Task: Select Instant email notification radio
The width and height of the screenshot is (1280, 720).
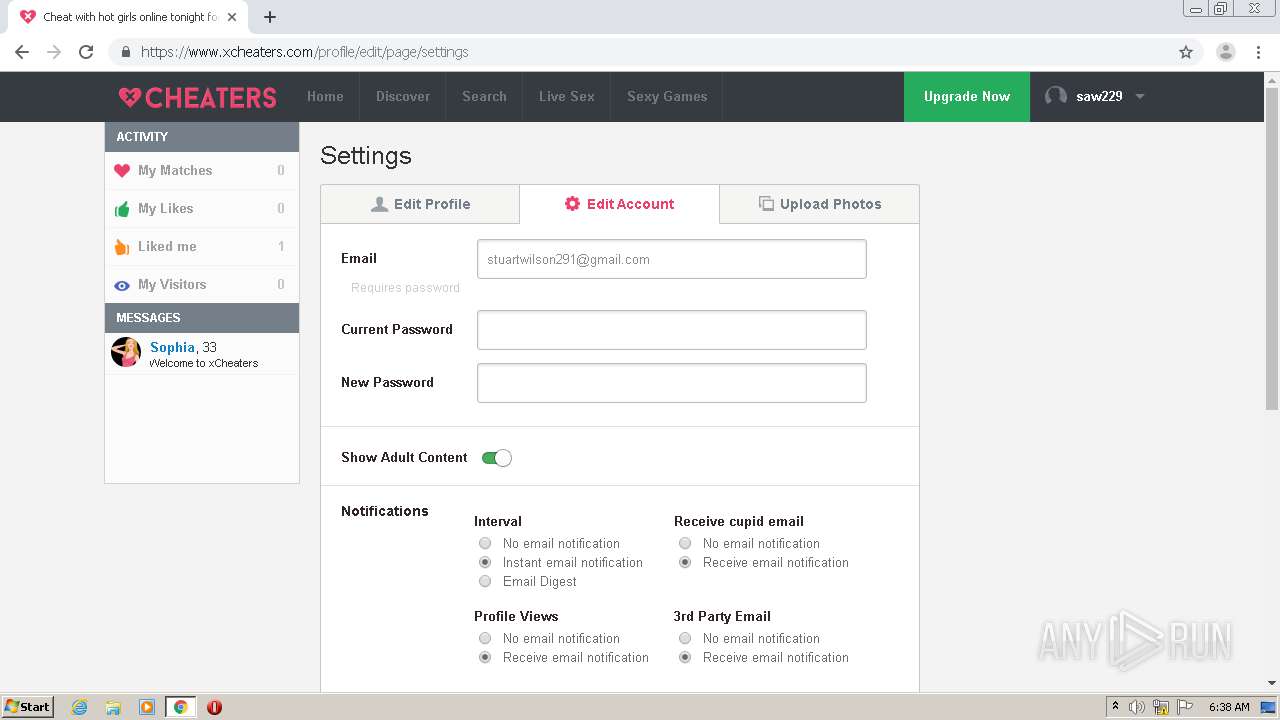Action: pyautogui.click(x=485, y=562)
